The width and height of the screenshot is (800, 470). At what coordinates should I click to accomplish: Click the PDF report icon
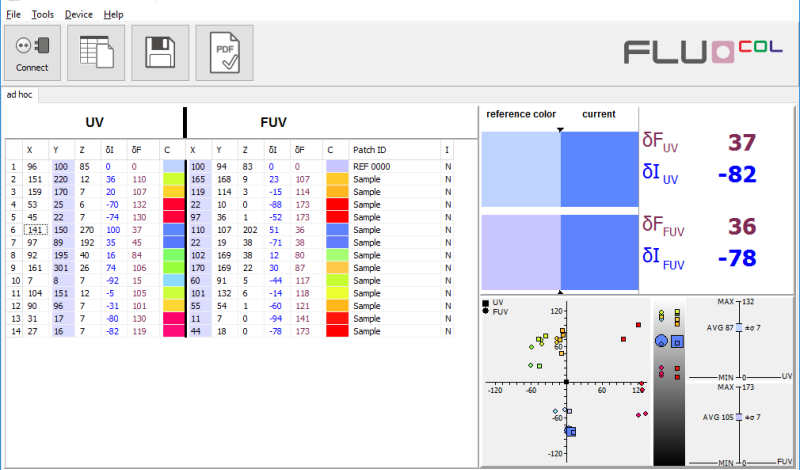coord(224,53)
